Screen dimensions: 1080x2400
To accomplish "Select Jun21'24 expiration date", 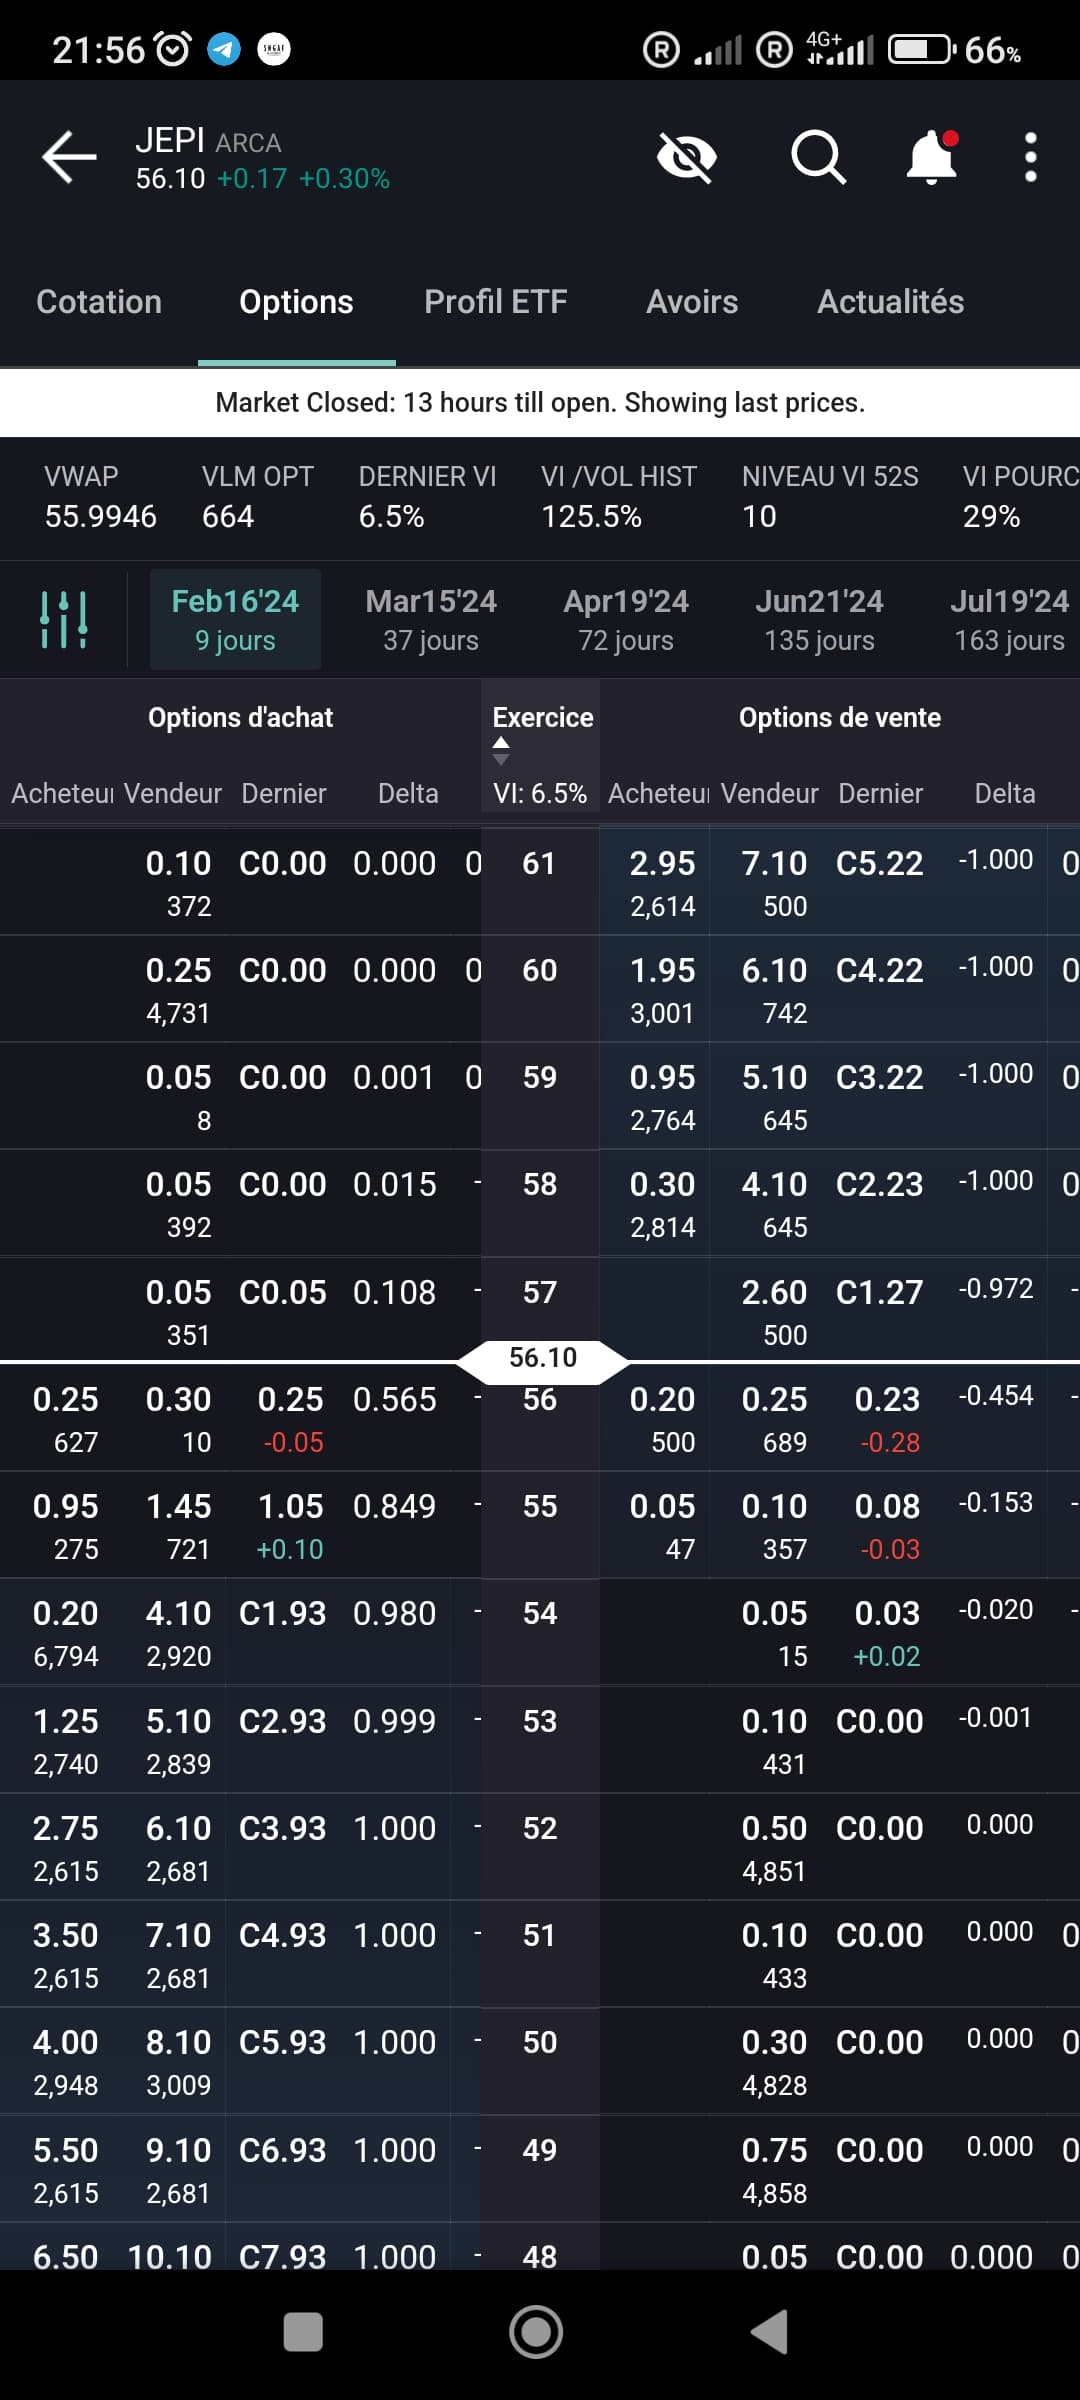I will (x=819, y=620).
